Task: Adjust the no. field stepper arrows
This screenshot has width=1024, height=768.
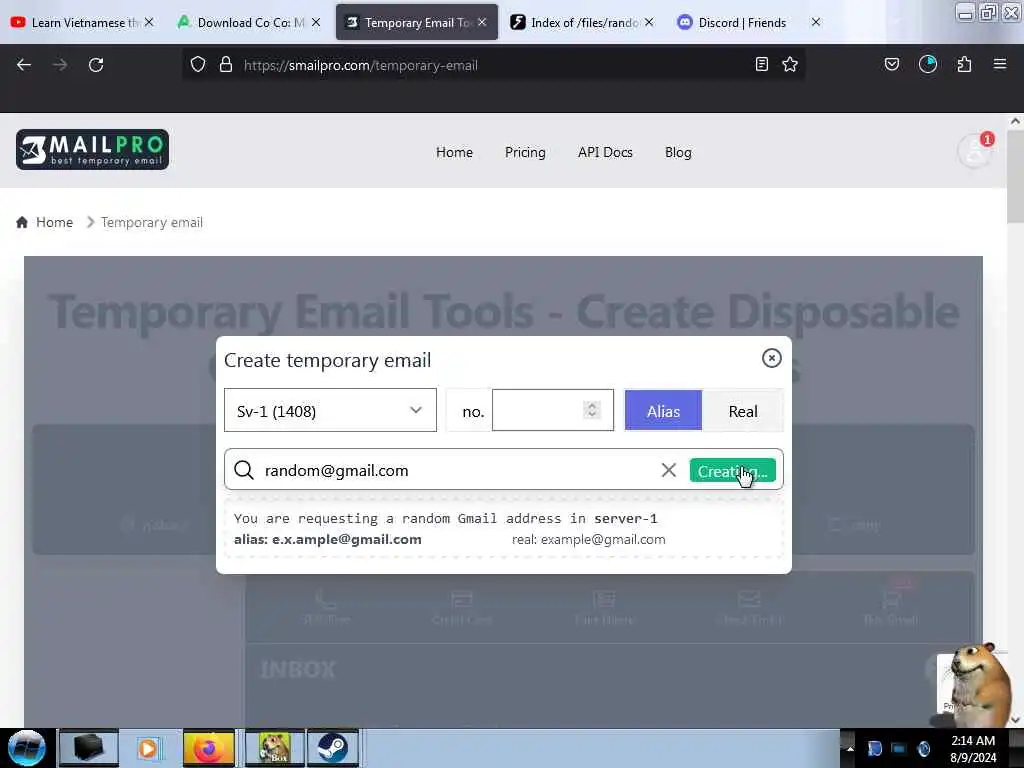Action: (x=592, y=409)
